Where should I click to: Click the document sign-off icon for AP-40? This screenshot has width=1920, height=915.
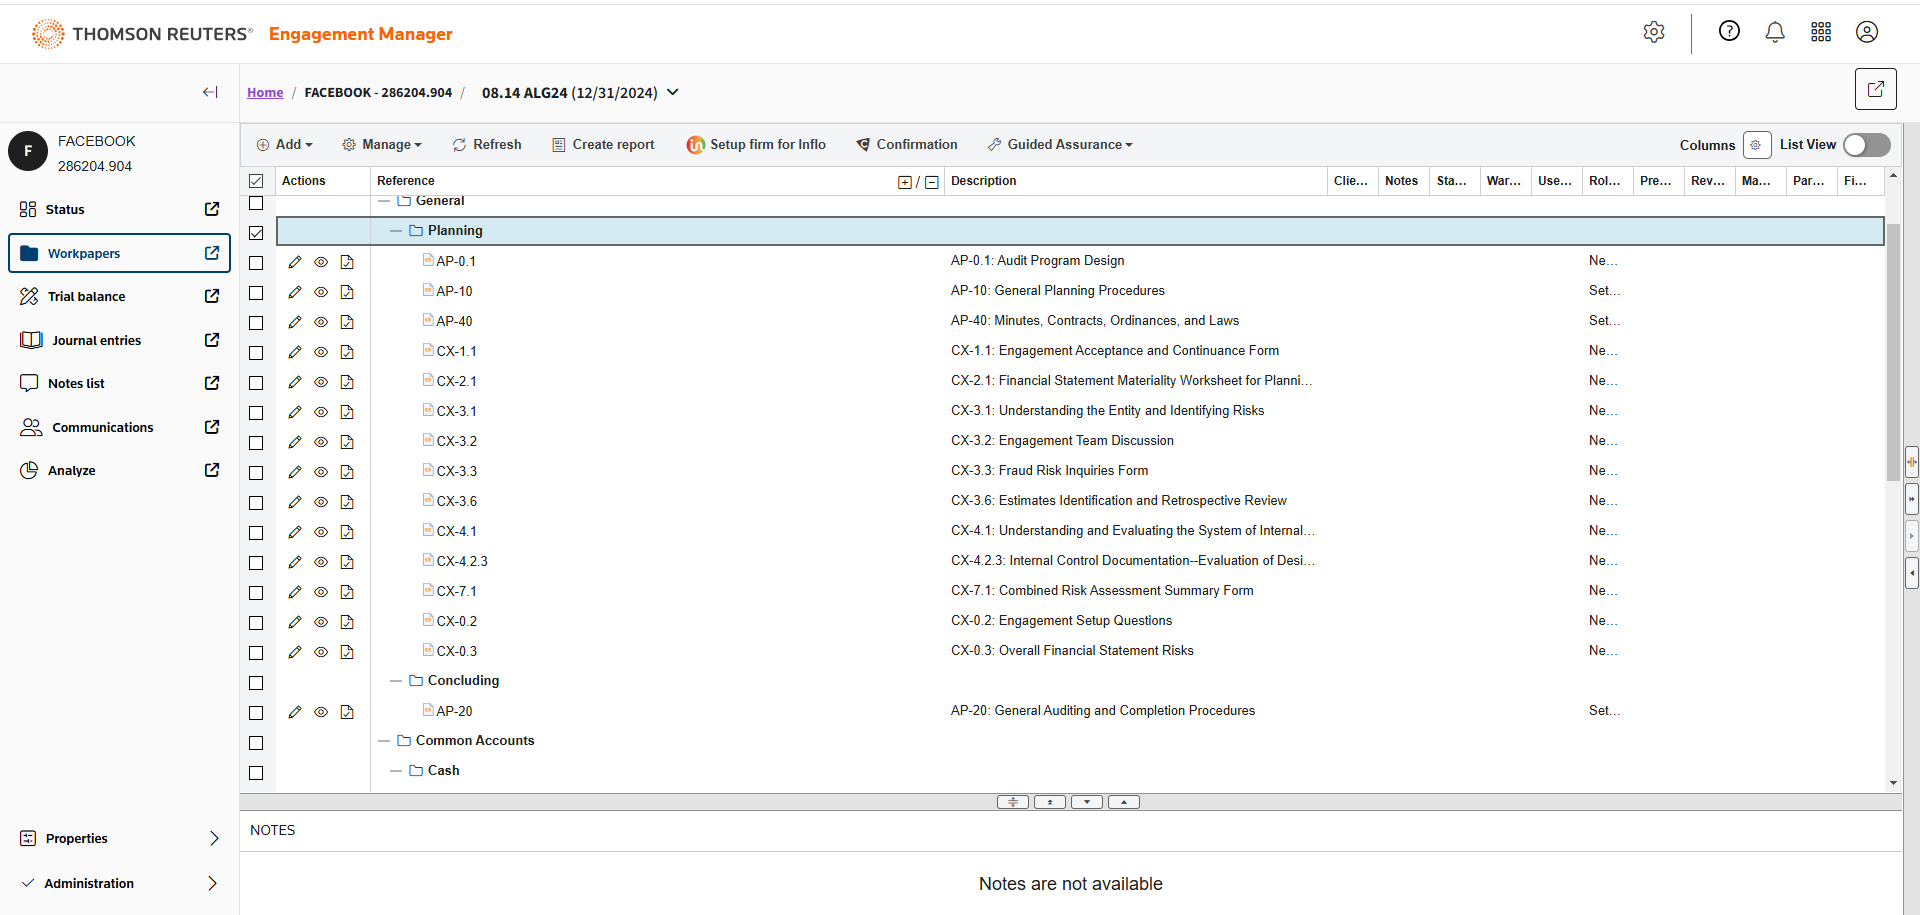pyautogui.click(x=347, y=322)
